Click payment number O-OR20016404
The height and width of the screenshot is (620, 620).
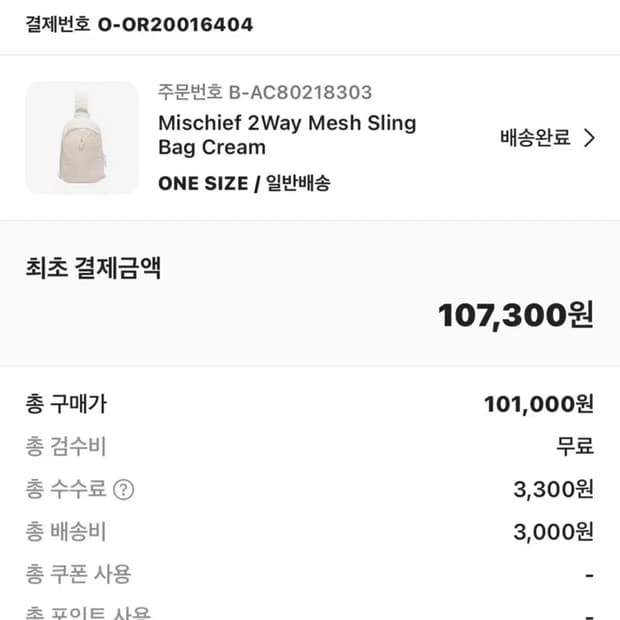pos(175,24)
